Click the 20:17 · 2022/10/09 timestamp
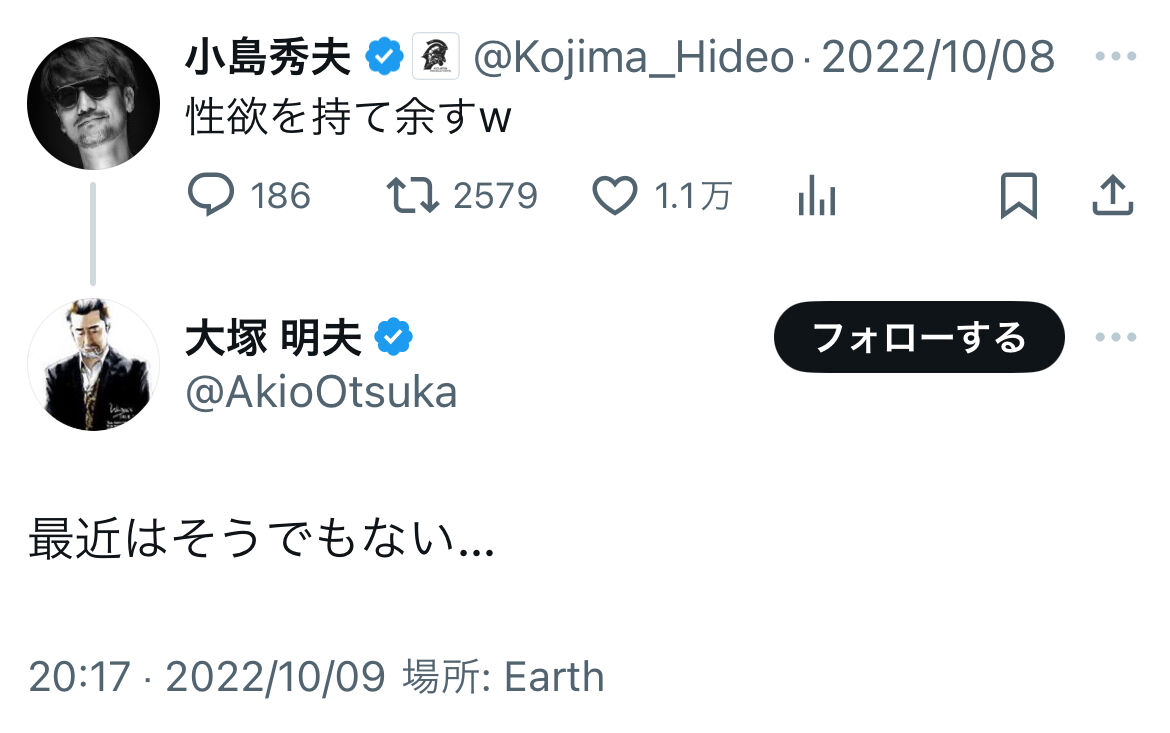The width and height of the screenshot is (1170, 733). tap(206, 677)
